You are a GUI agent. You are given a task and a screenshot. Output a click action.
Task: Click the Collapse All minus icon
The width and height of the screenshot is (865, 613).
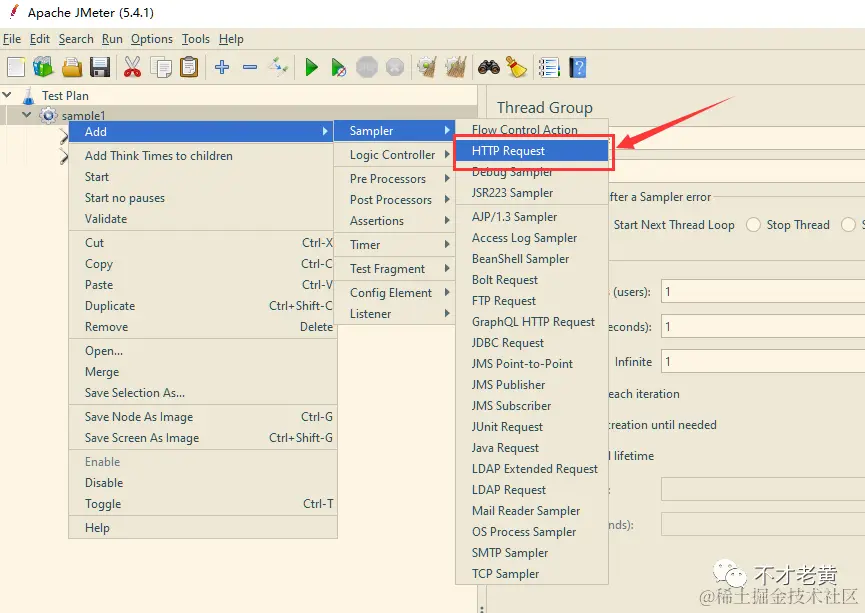(x=250, y=67)
